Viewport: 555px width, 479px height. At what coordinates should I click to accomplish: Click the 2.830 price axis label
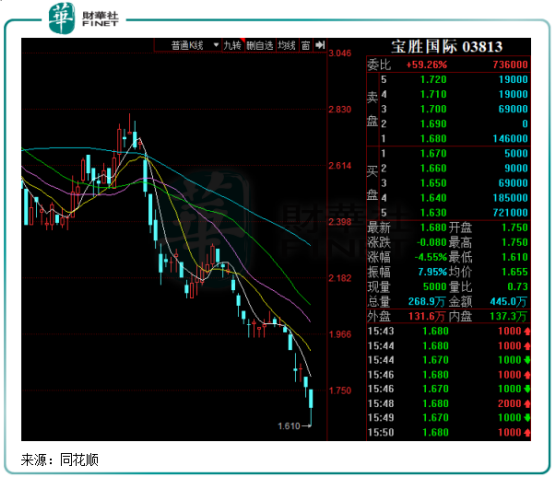pyautogui.click(x=340, y=110)
